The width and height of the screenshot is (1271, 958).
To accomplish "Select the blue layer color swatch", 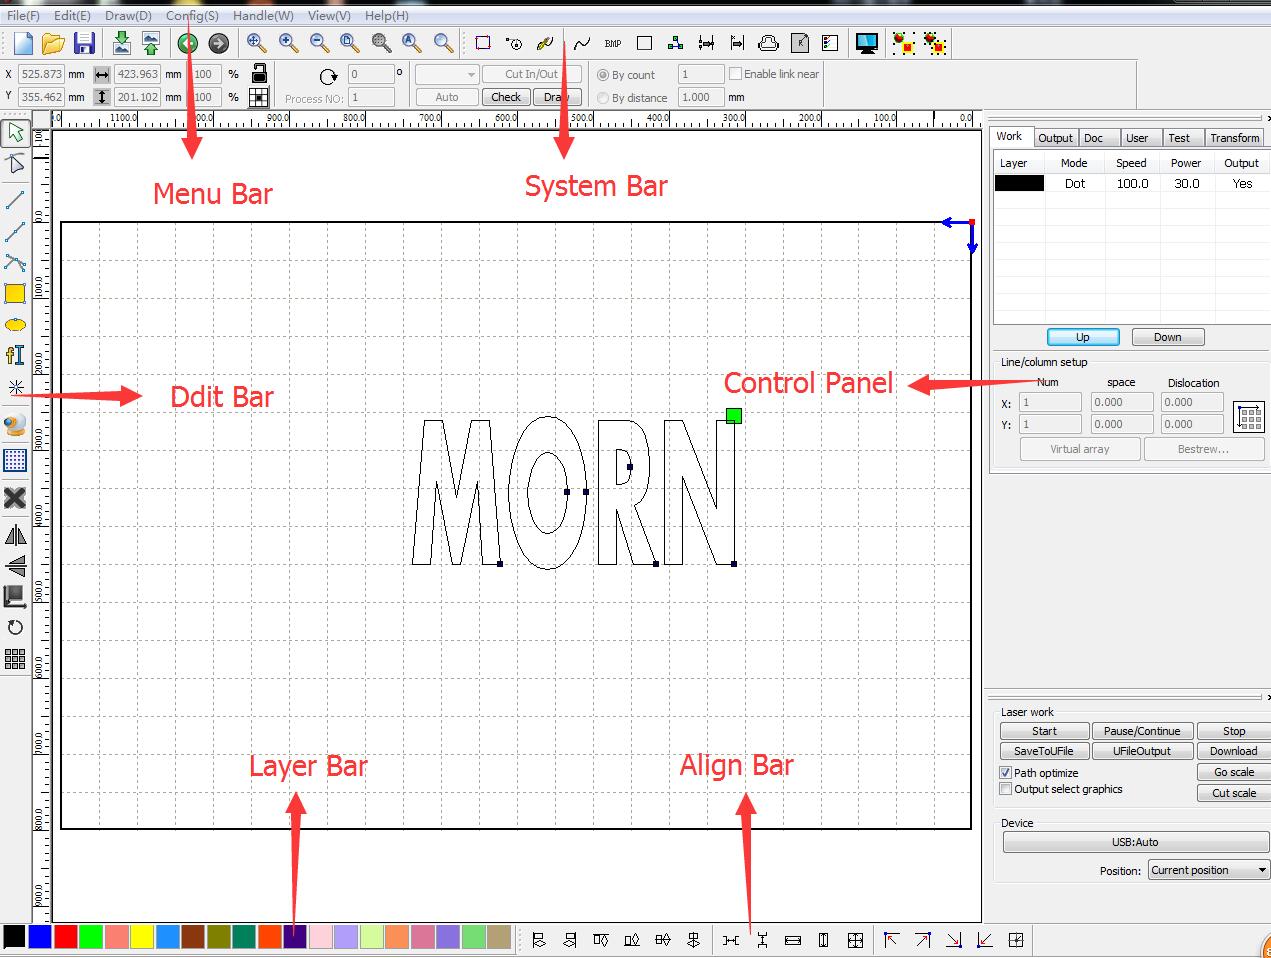I will point(40,937).
